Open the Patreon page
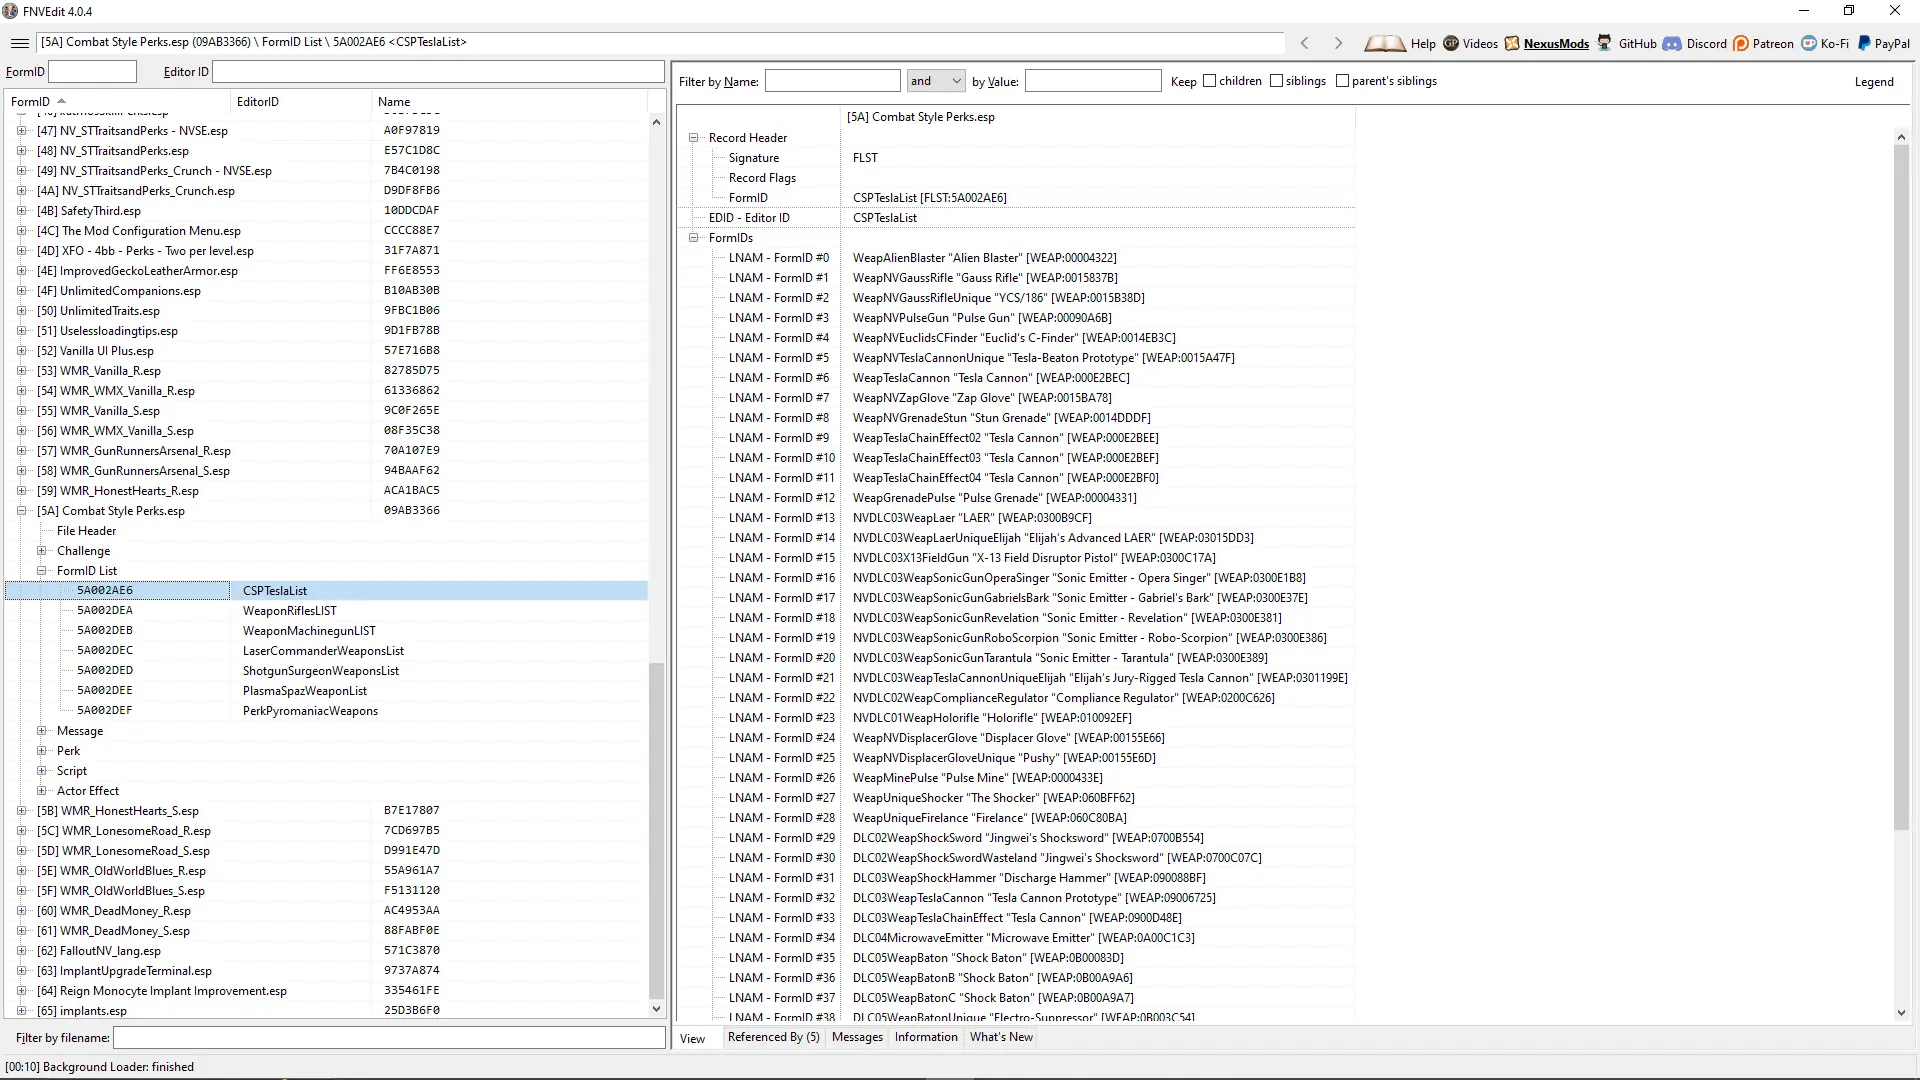Screen dimensions: 1920x1080 [1763, 43]
